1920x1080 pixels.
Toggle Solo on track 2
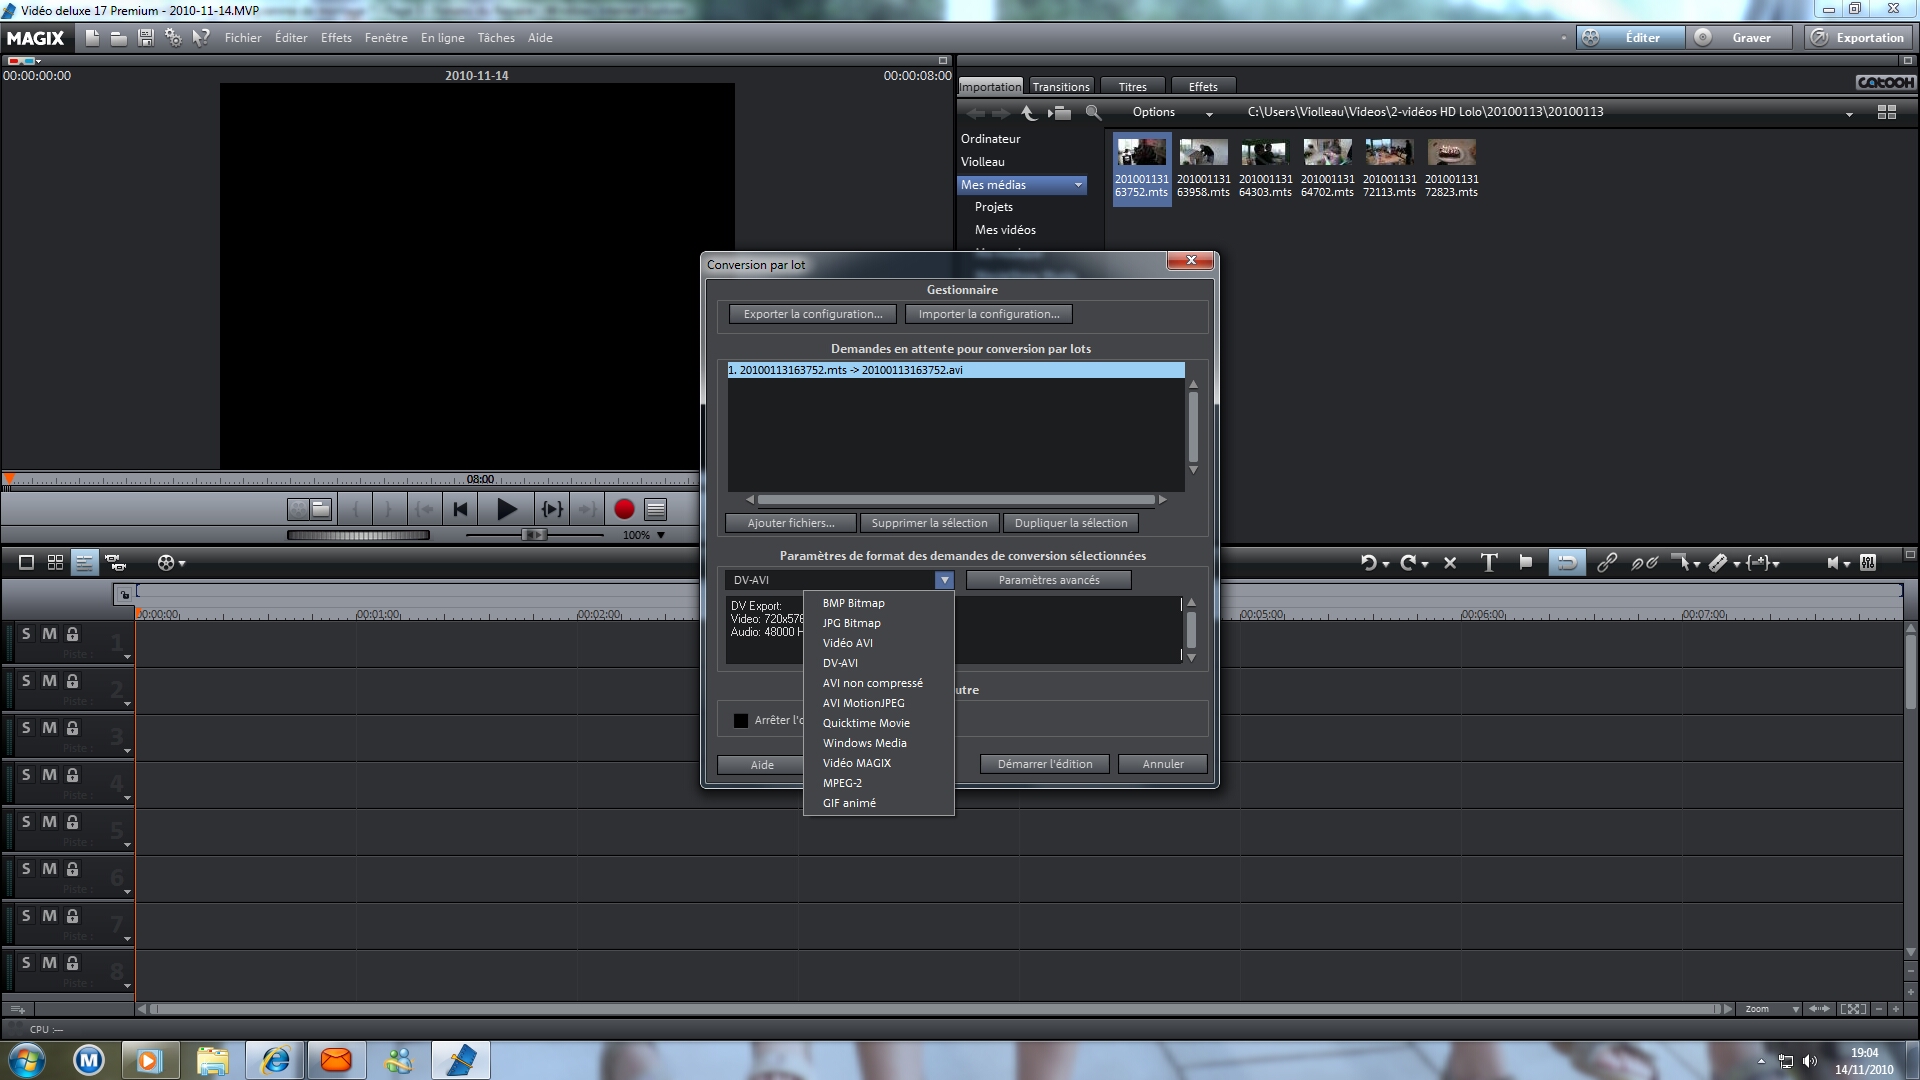(x=26, y=681)
